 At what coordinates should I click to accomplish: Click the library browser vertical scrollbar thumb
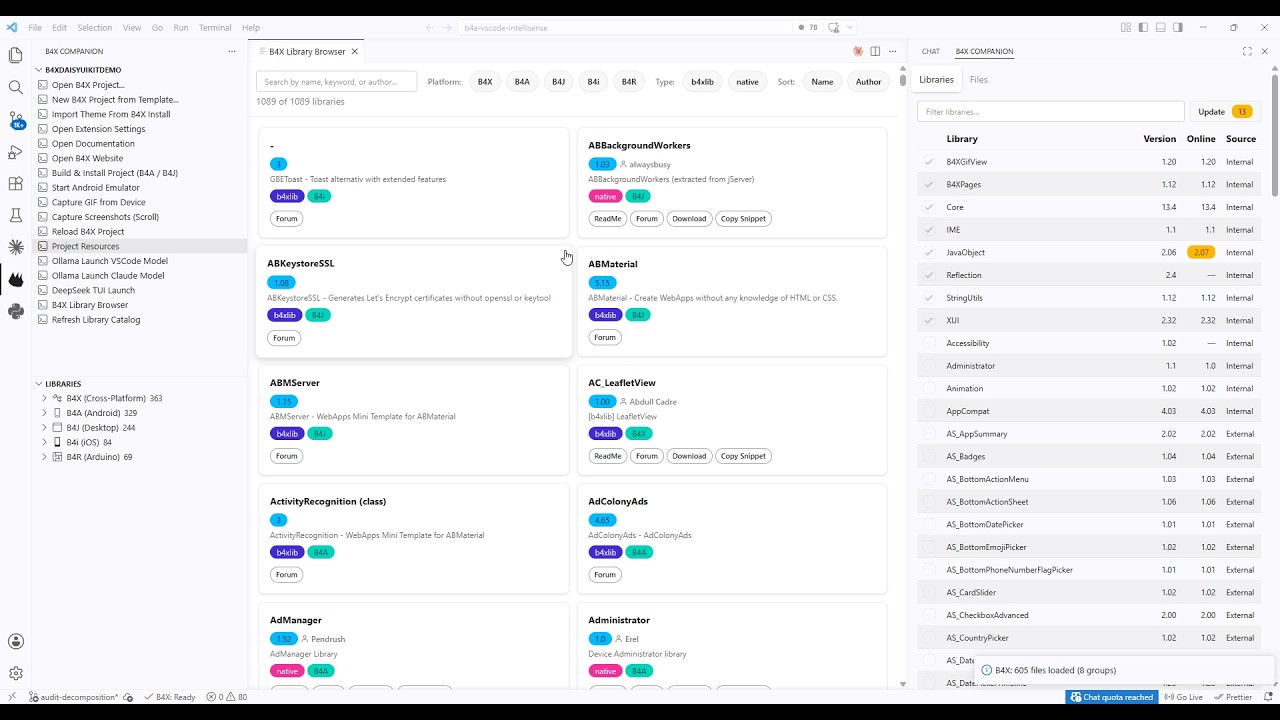coord(903,80)
